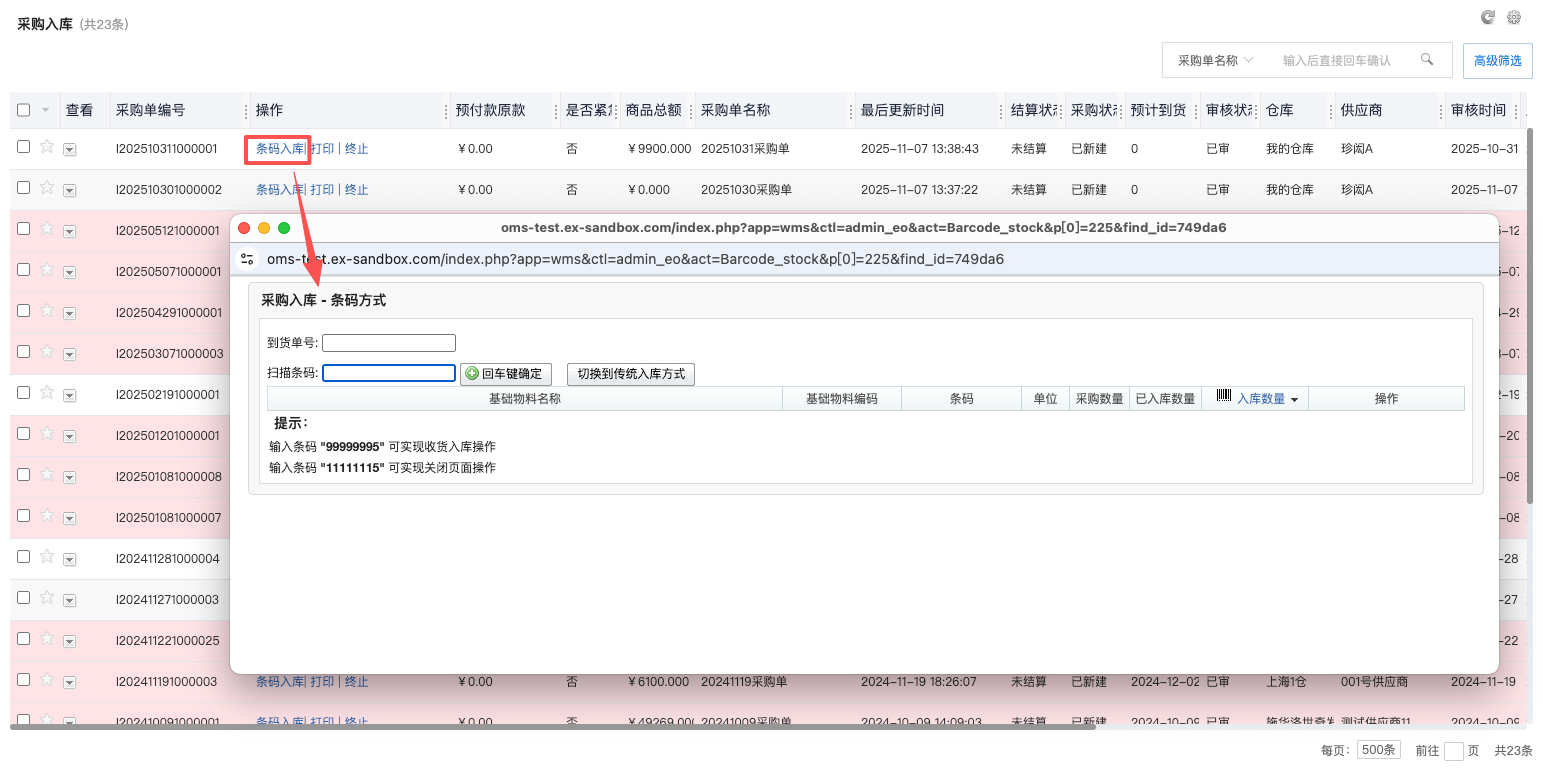Sort by the 商品总额 column header
Image resolution: width=1543 pixels, height=770 pixels.
pos(654,110)
